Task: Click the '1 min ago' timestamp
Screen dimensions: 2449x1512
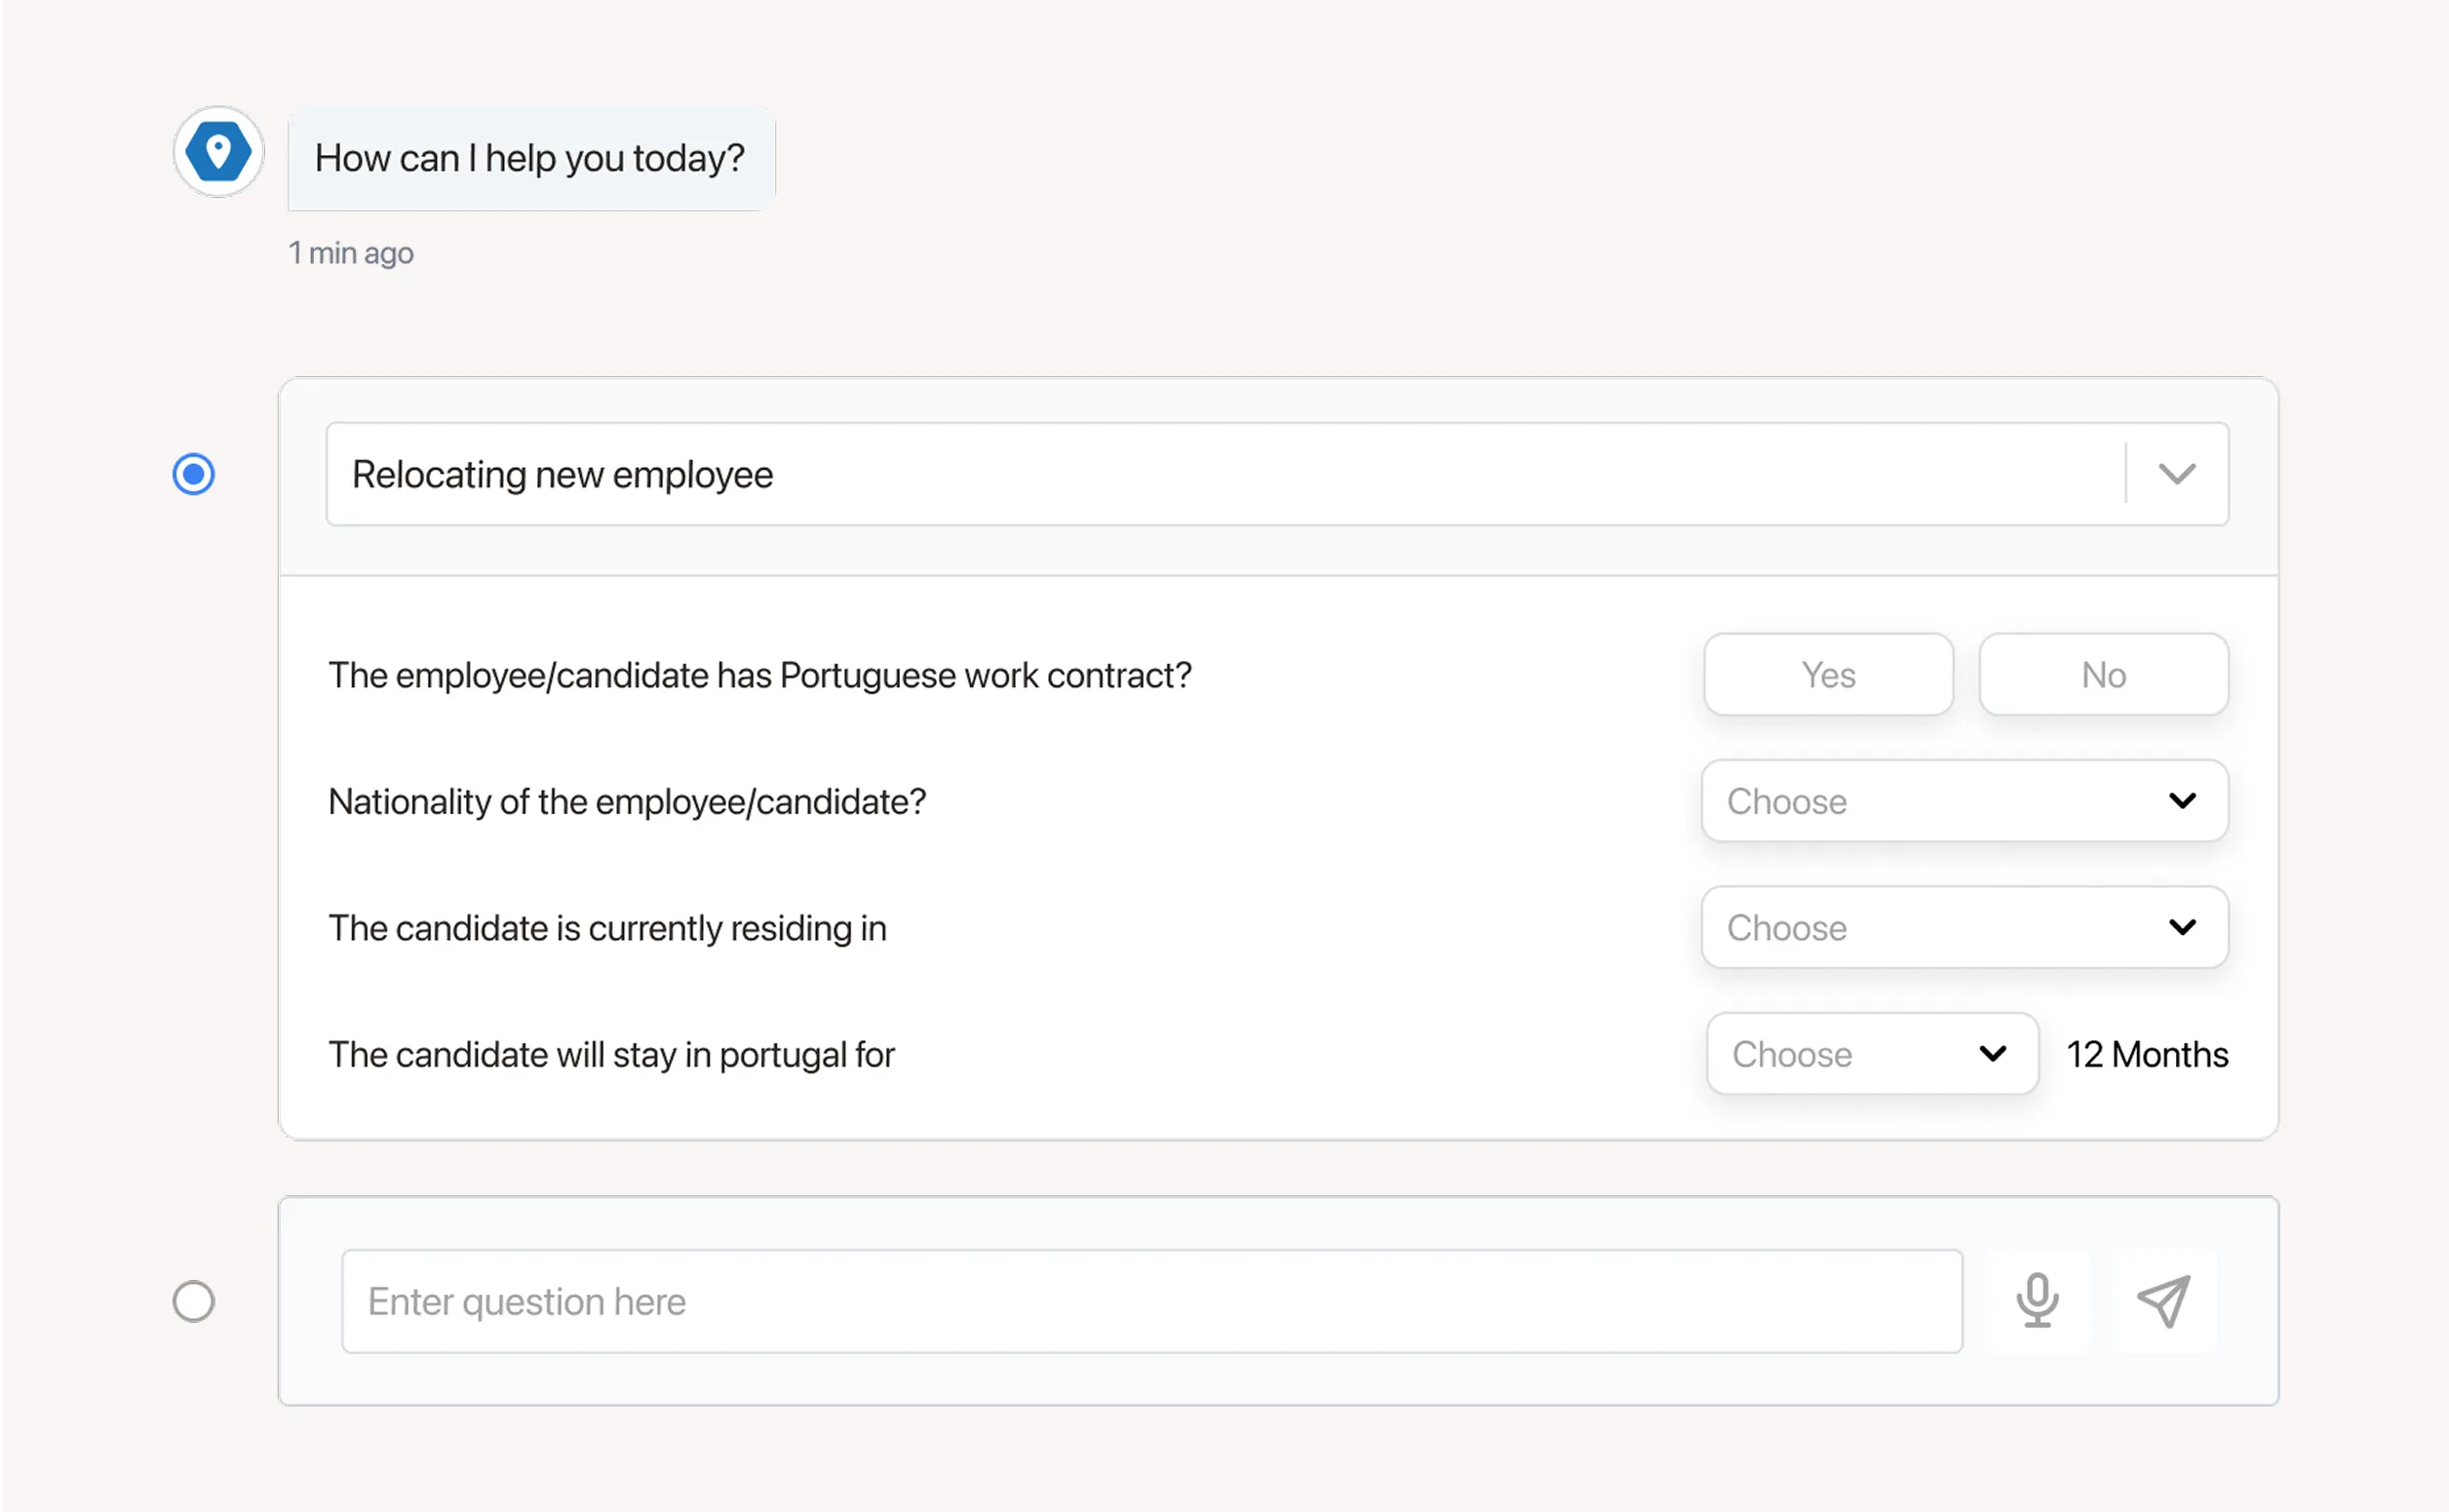Action: (351, 253)
